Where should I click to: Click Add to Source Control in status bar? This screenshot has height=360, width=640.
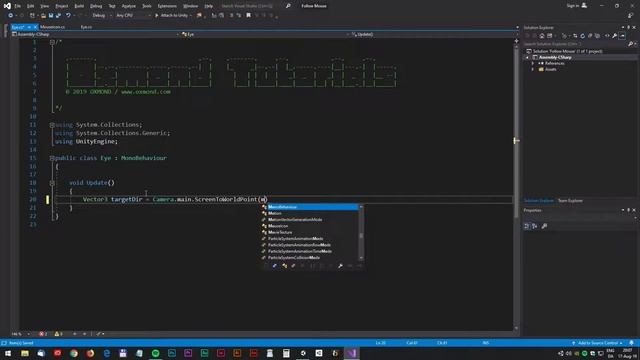coord(597,343)
